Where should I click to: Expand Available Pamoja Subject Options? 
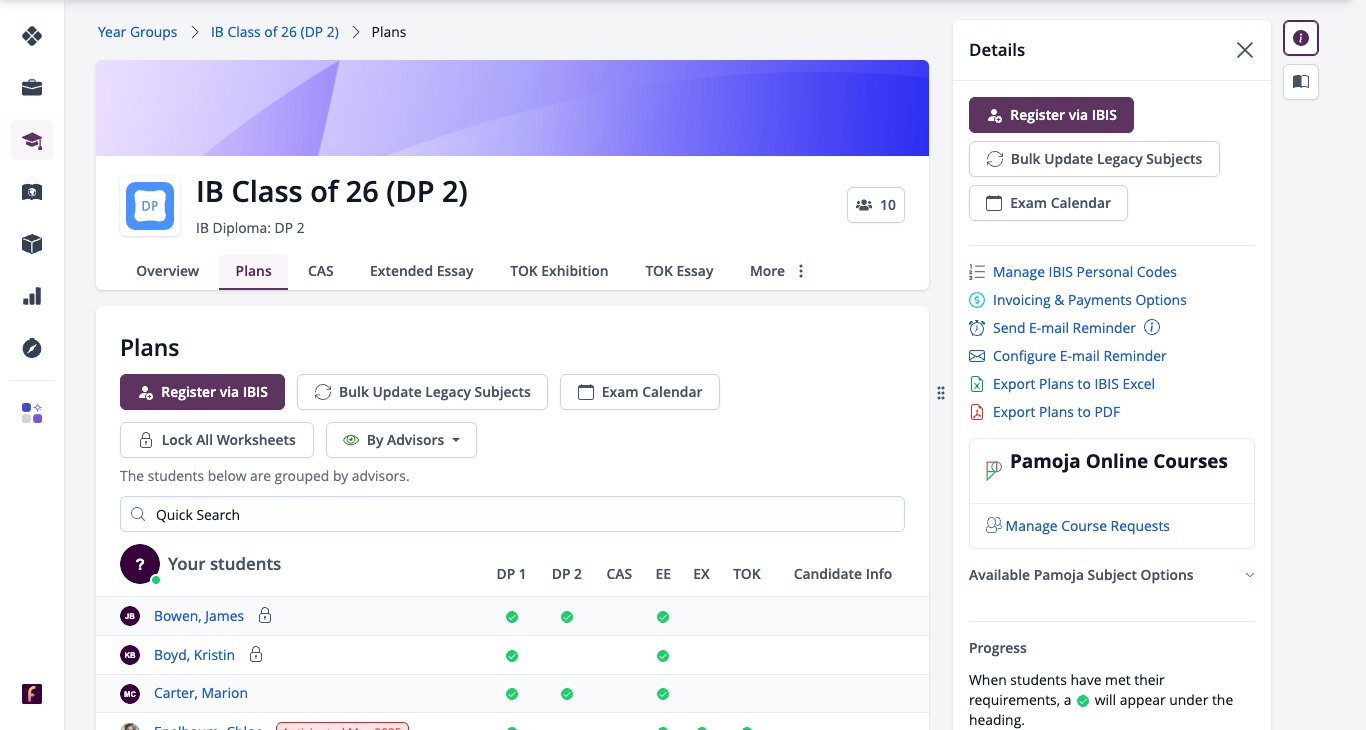(1111, 575)
